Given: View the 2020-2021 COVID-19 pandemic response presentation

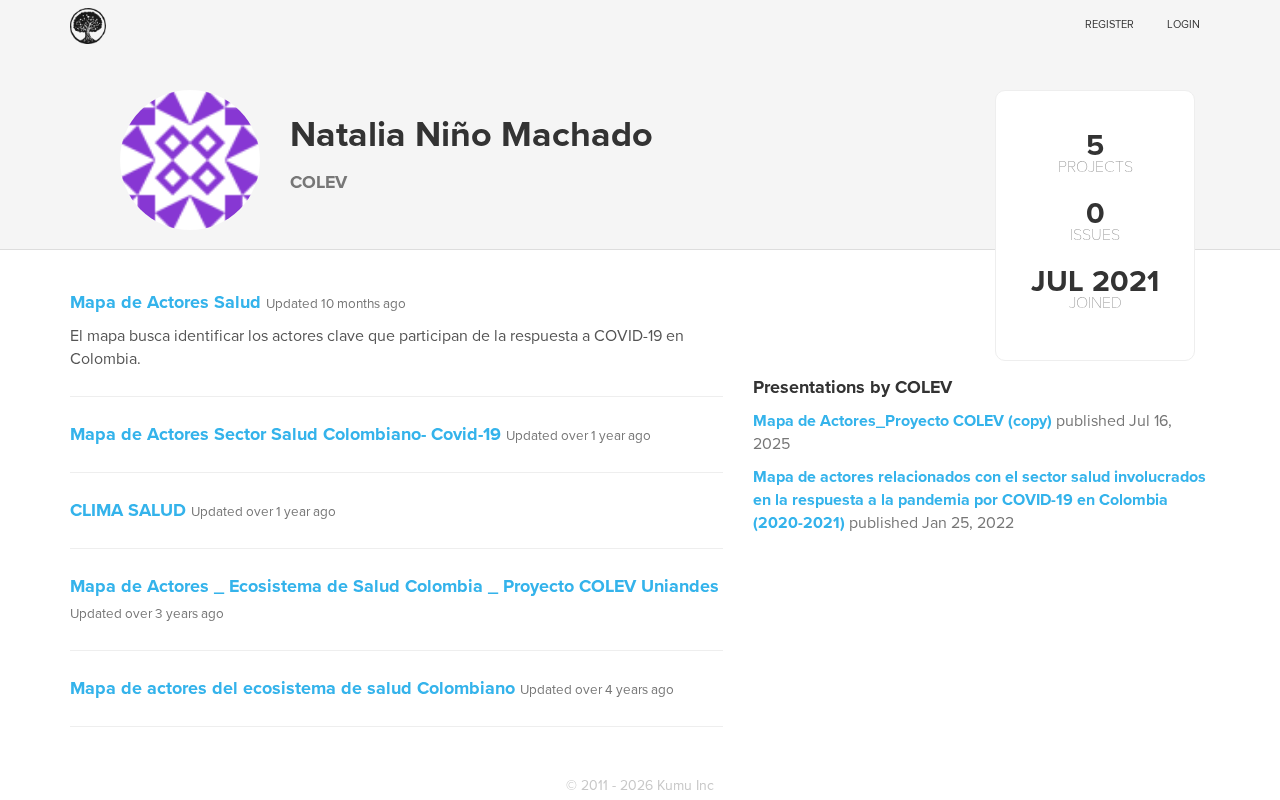Looking at the screenshot, I should click(979, 499).
